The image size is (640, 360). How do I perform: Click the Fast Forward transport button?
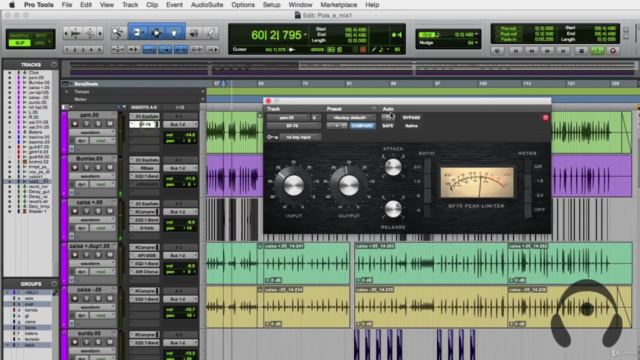547,51
